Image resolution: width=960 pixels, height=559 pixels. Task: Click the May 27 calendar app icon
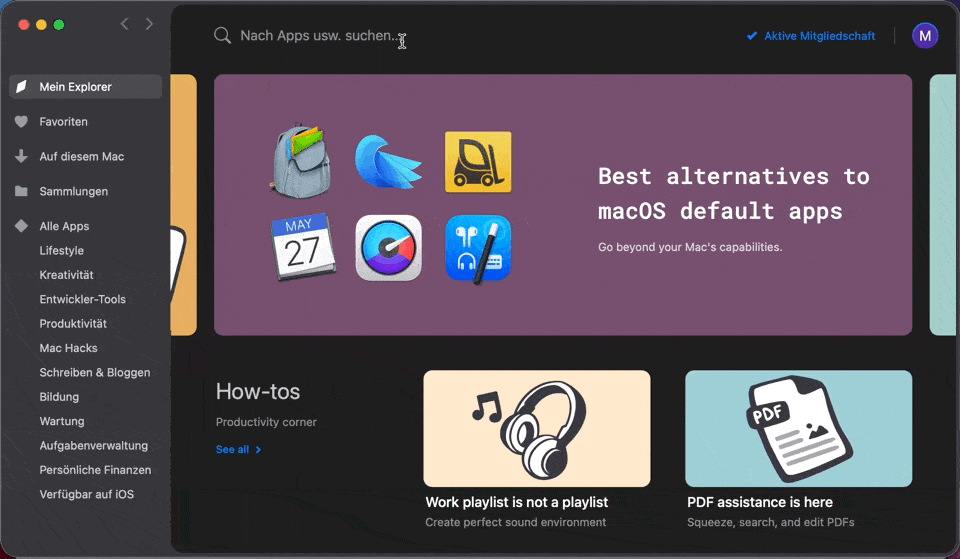pyautogui.click(x=303, y=247)
